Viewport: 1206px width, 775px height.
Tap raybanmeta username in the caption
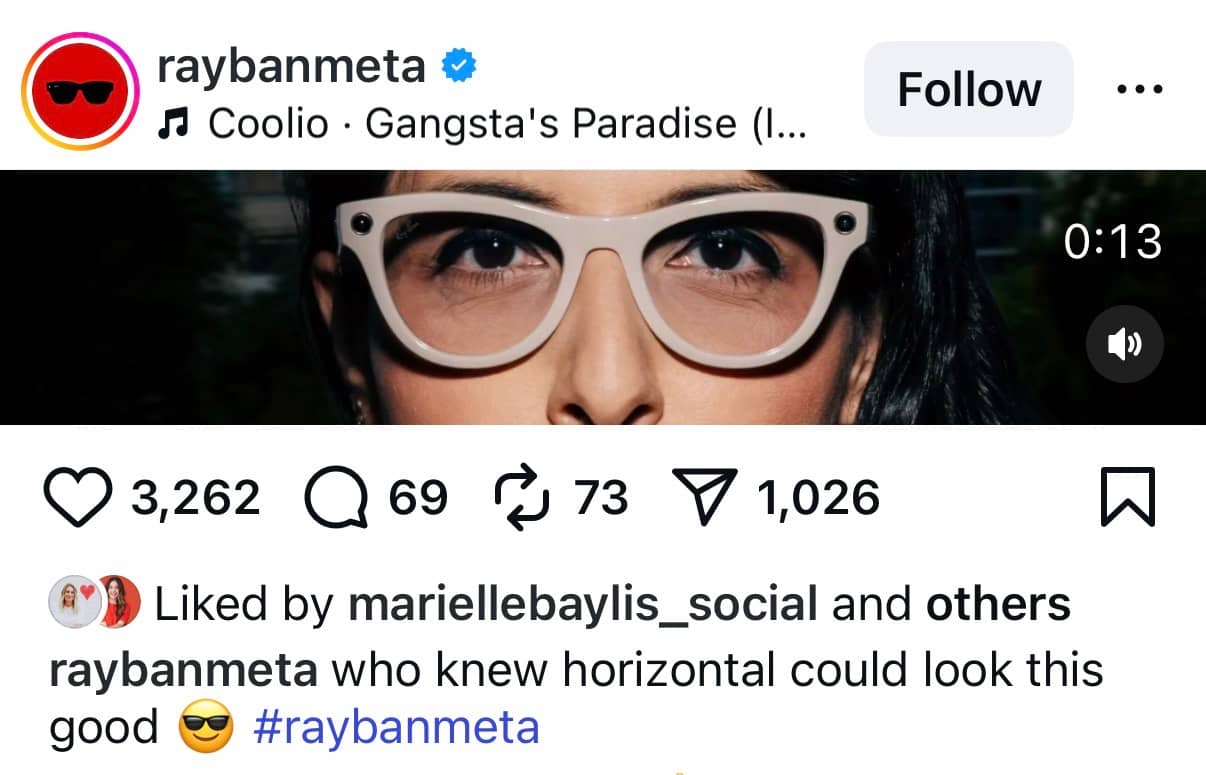pyautogui.click(x=184, y=671)
